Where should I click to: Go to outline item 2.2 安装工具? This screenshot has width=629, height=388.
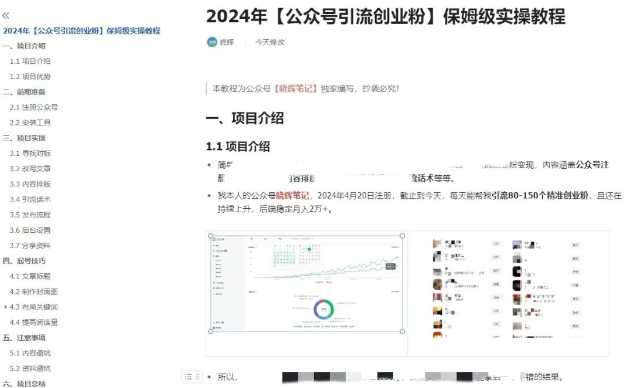tap(30, 122)
